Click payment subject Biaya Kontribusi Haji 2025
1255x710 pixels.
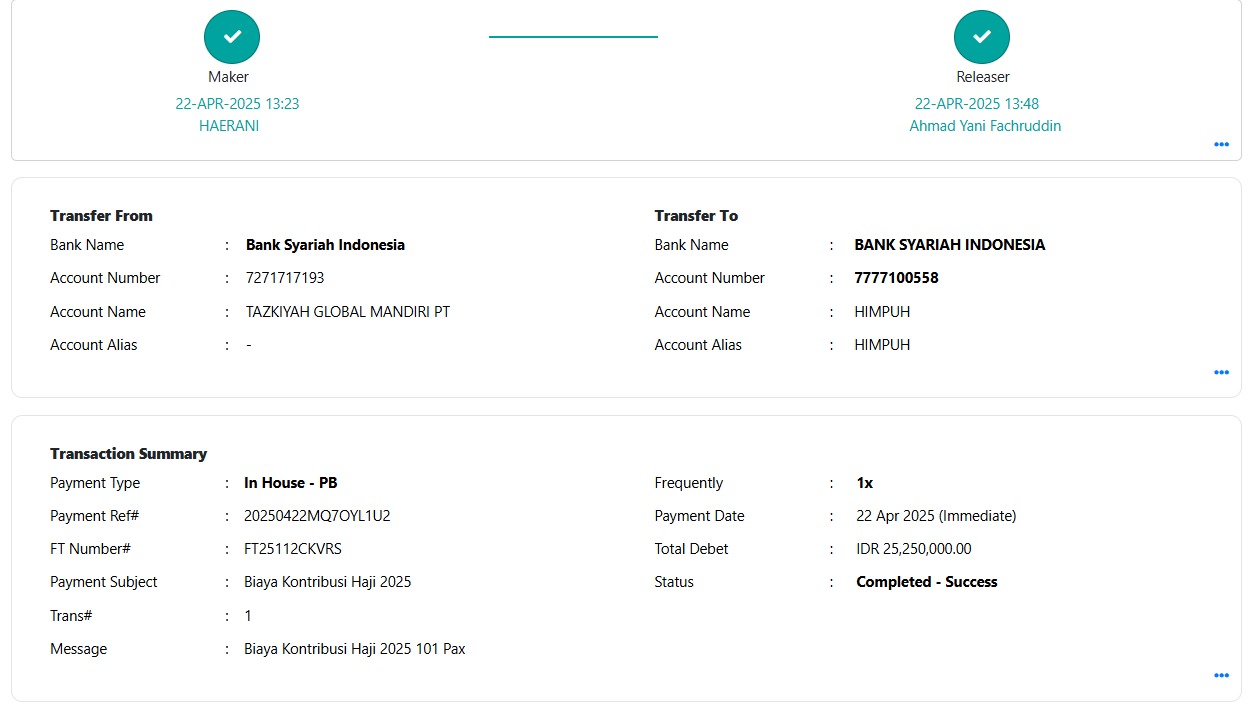tap(328, 582)
